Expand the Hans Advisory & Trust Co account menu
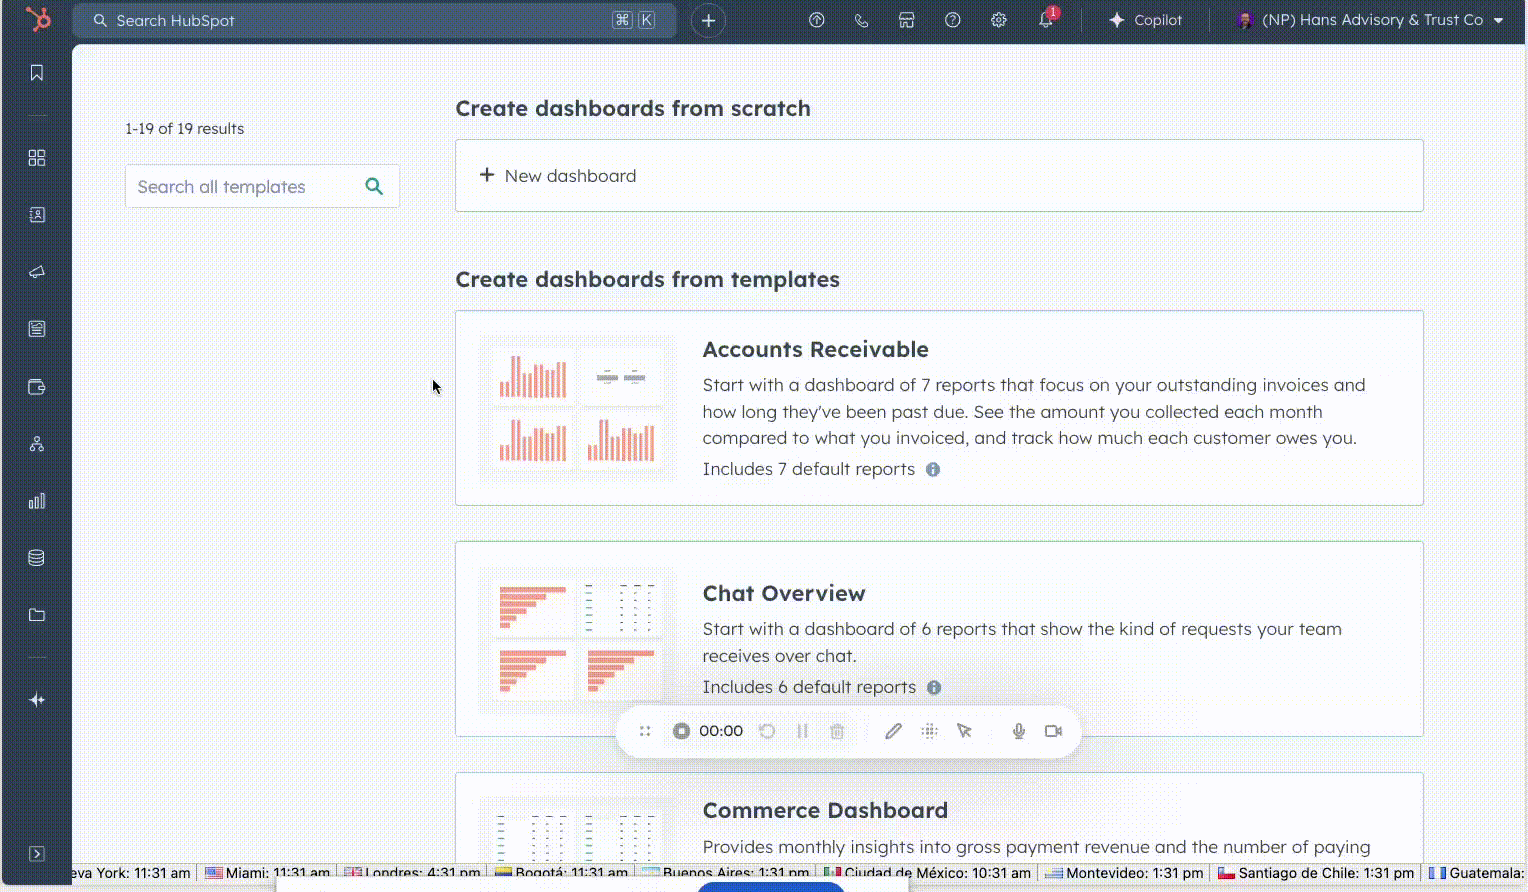1528x892 pixels. (x=1368, y=19)
